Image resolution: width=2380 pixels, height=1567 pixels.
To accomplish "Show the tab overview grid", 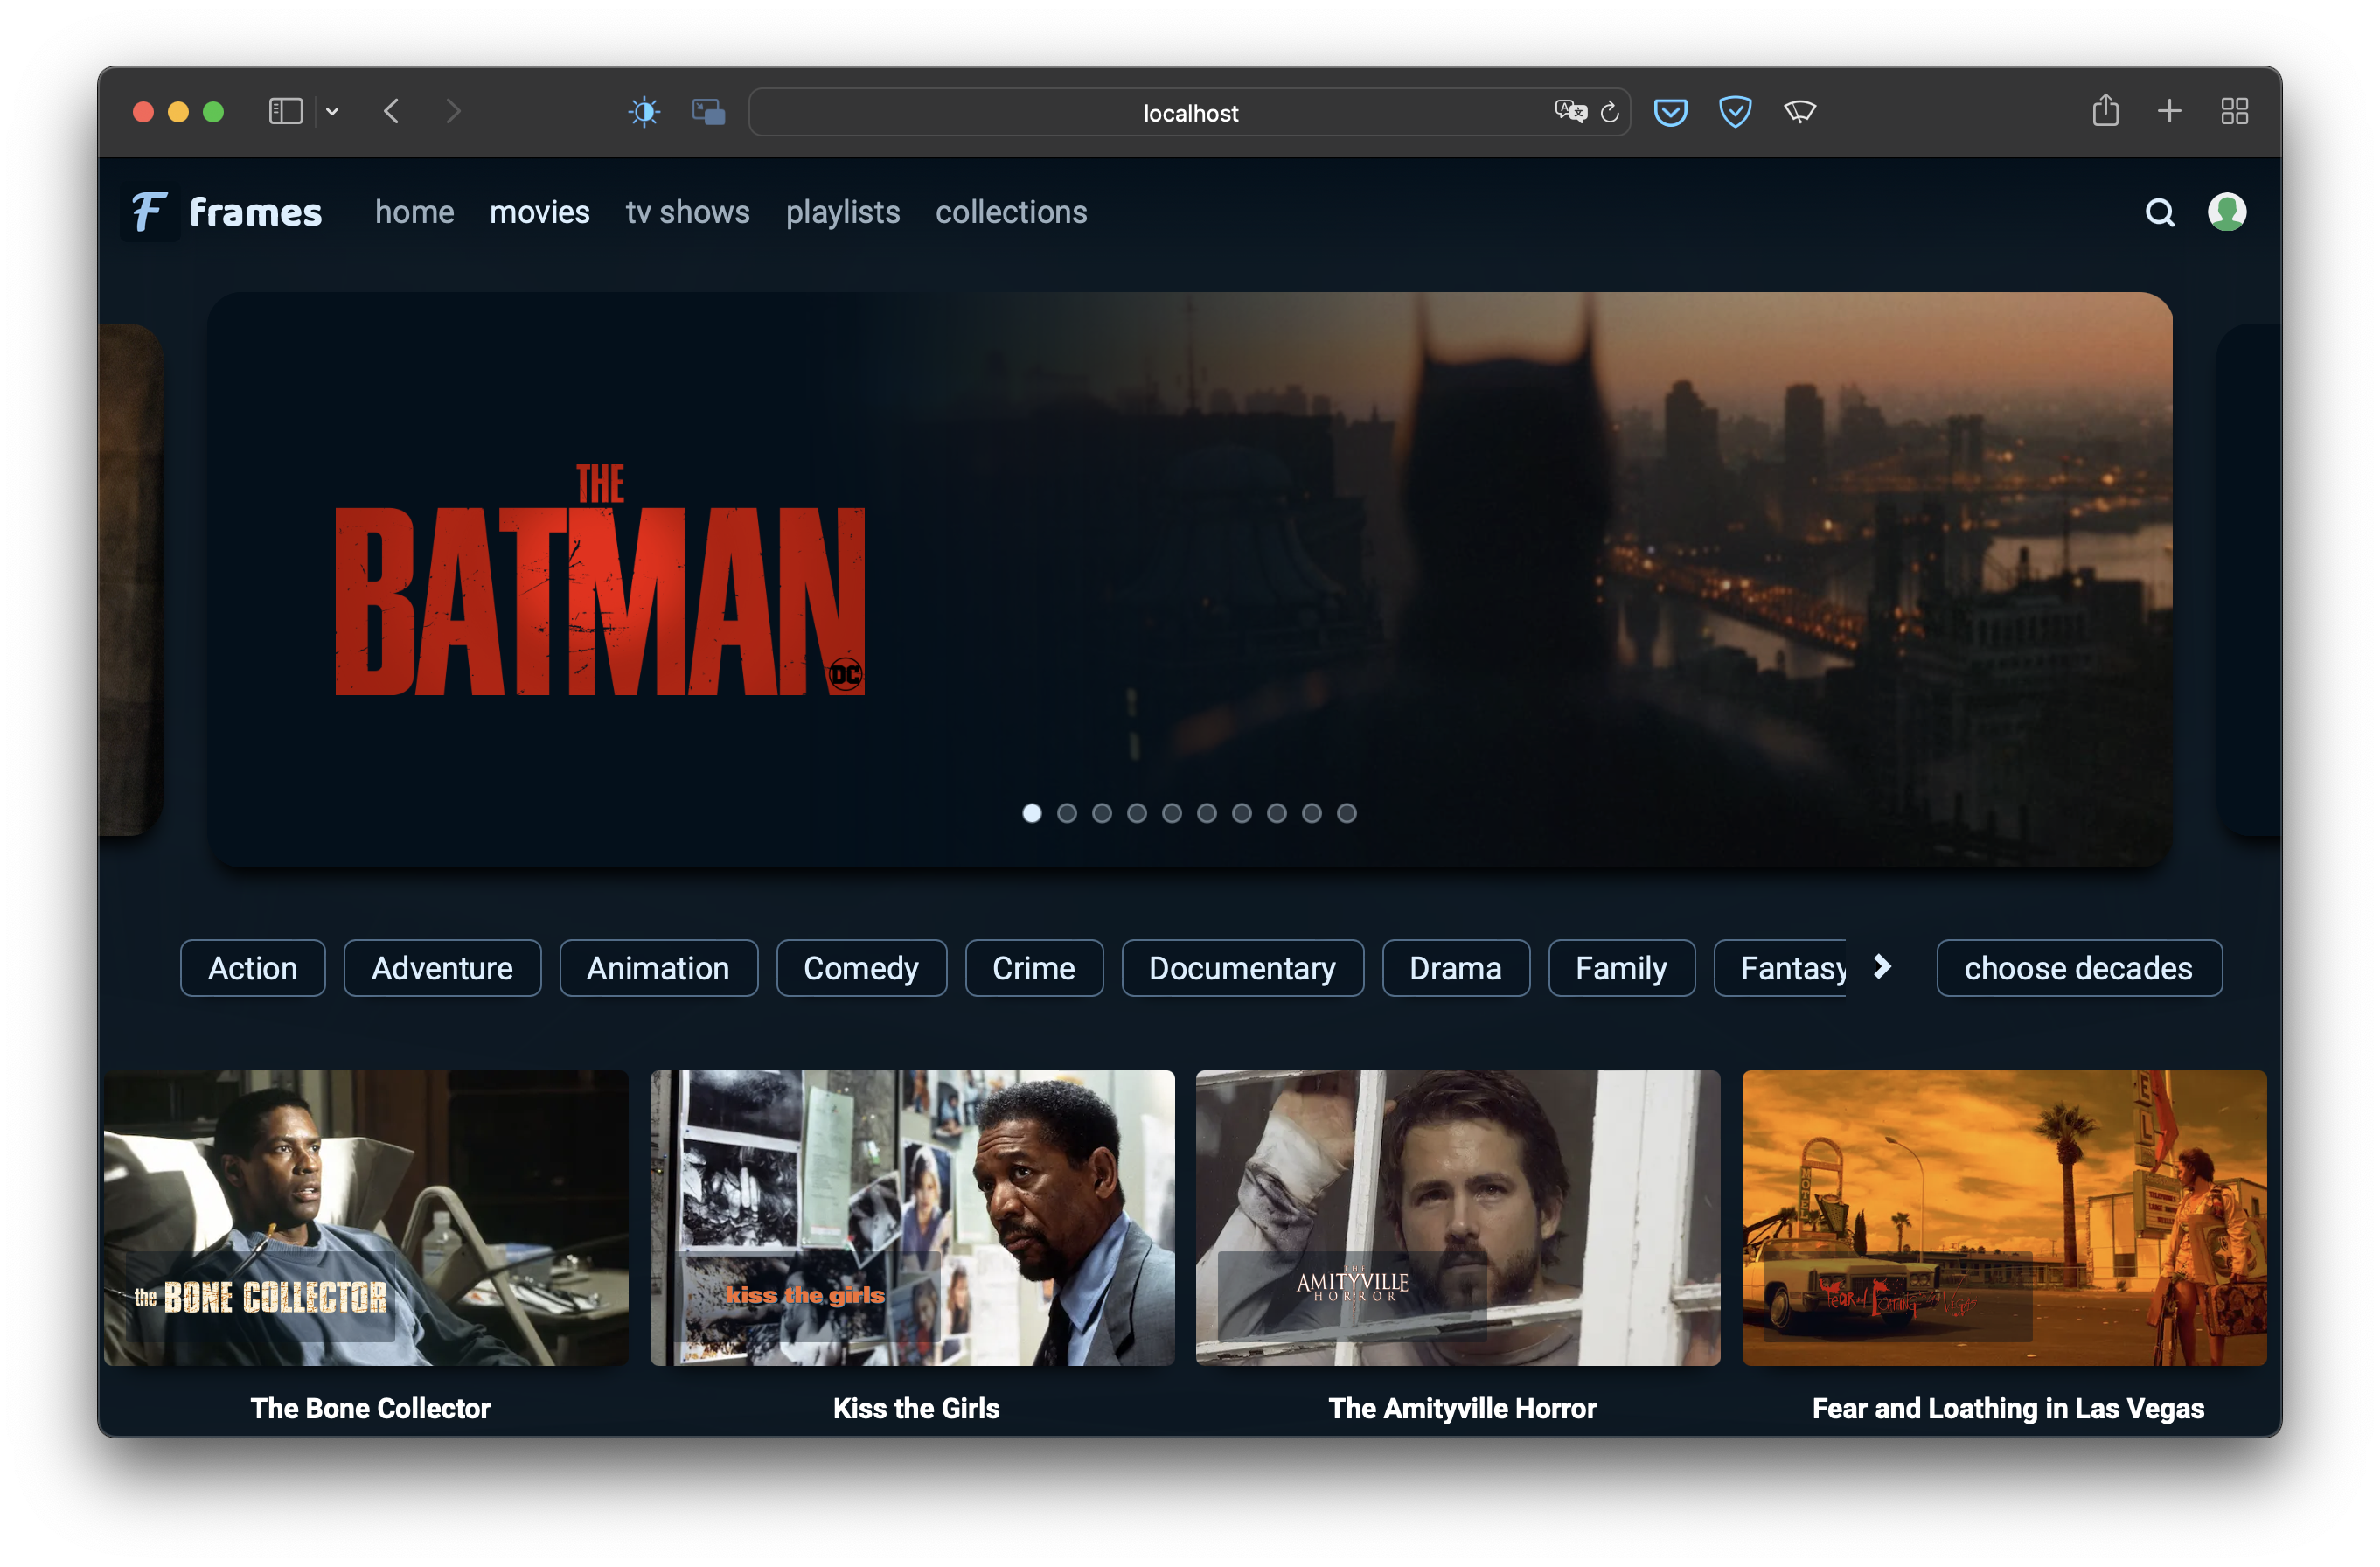I will (2234, 111).
